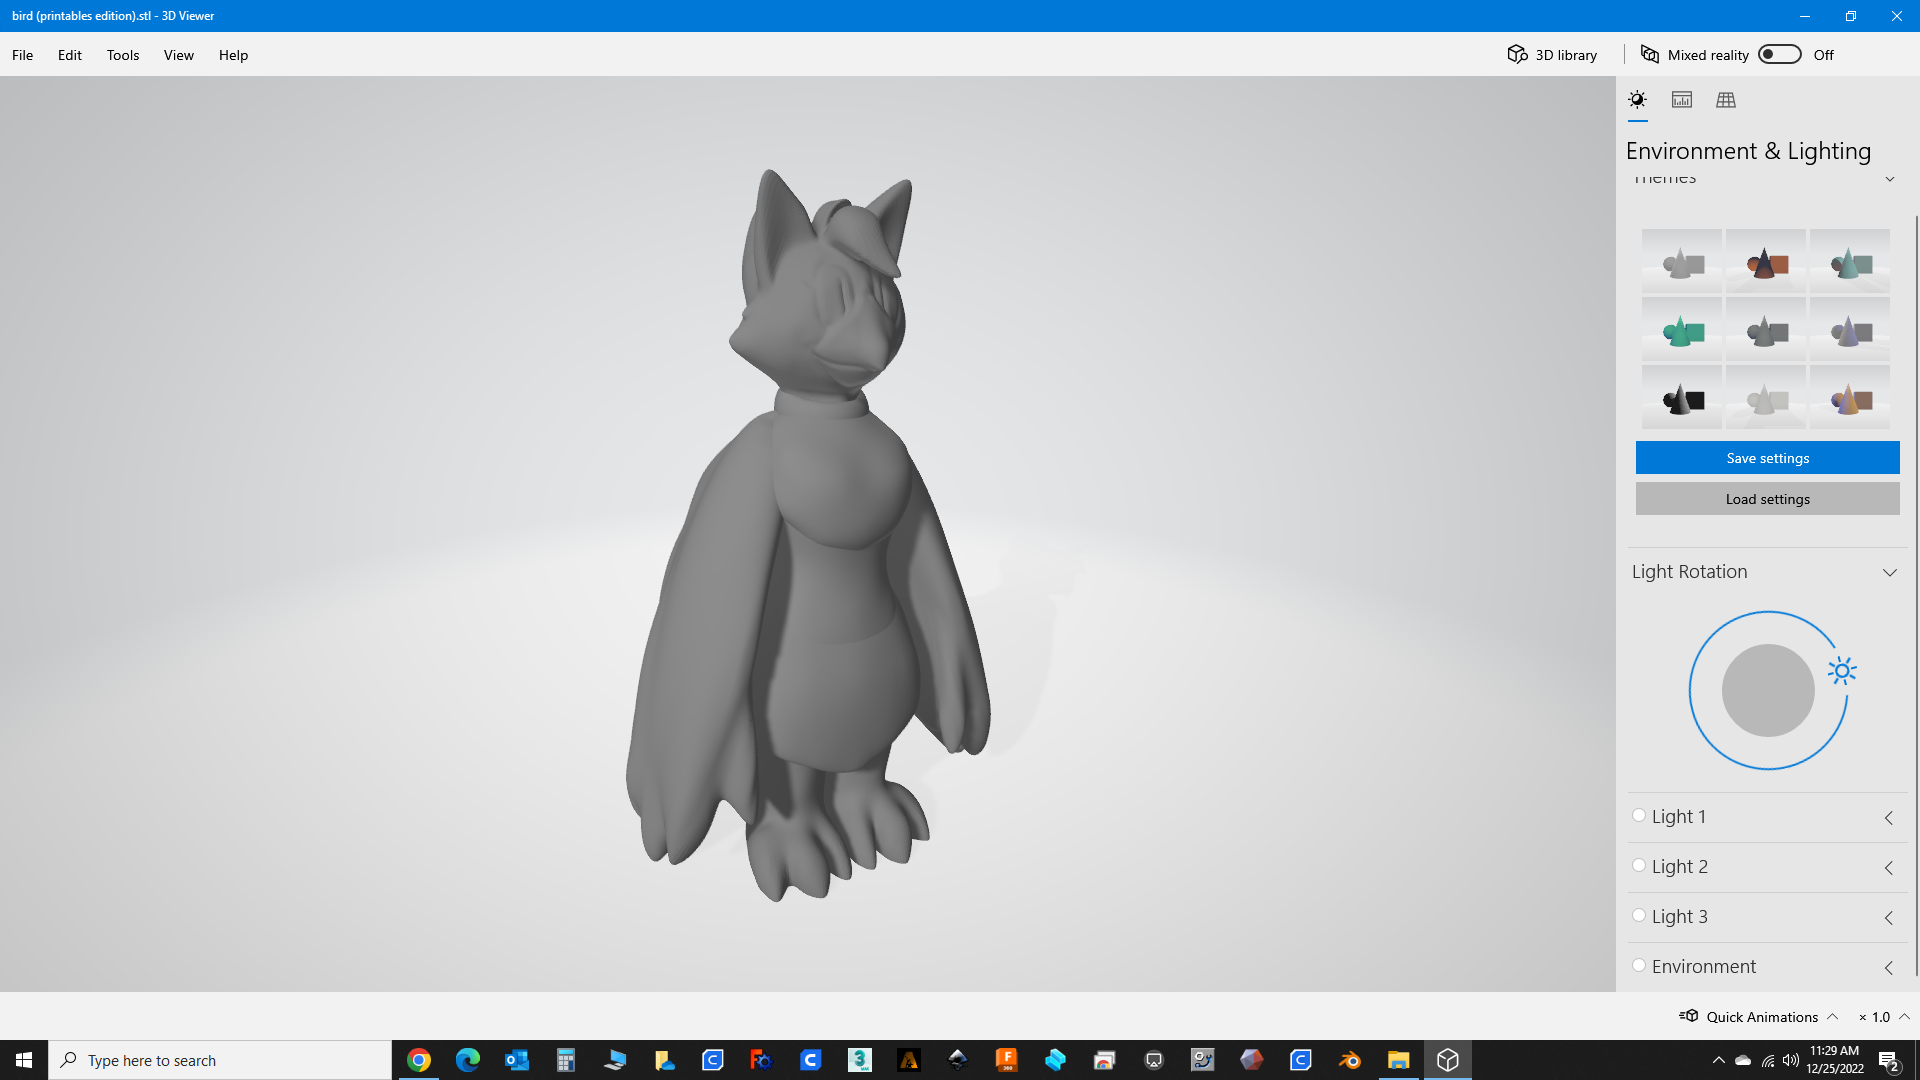The height and width of the screenshot is (1080, 1920).
Task: Enable the Light 1 radio toggle
Action: click(1639, 815)
